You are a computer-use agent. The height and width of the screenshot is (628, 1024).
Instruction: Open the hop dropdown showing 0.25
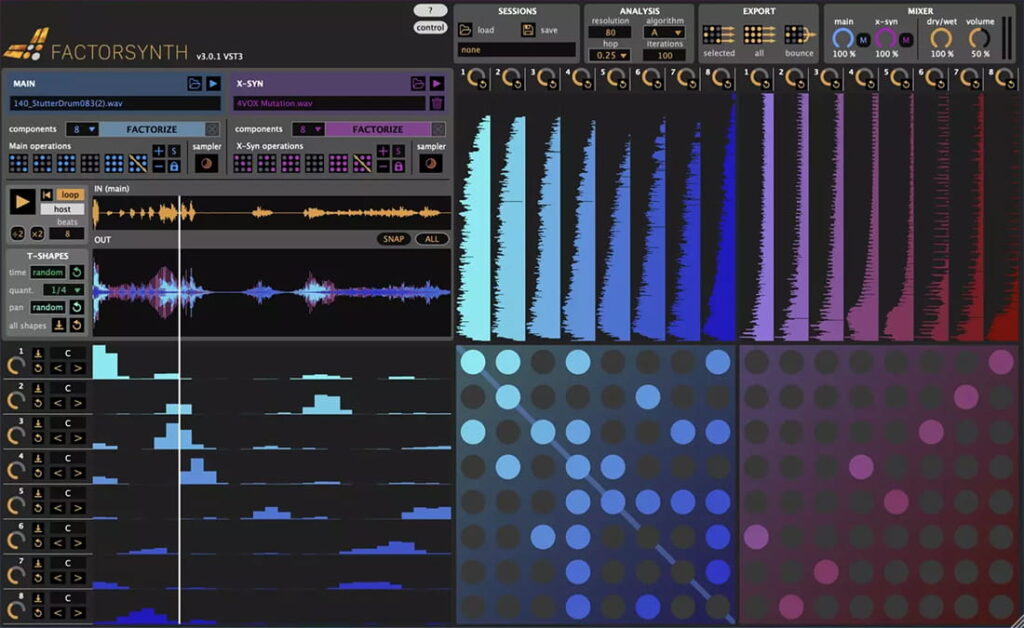(x=610, y=55)
